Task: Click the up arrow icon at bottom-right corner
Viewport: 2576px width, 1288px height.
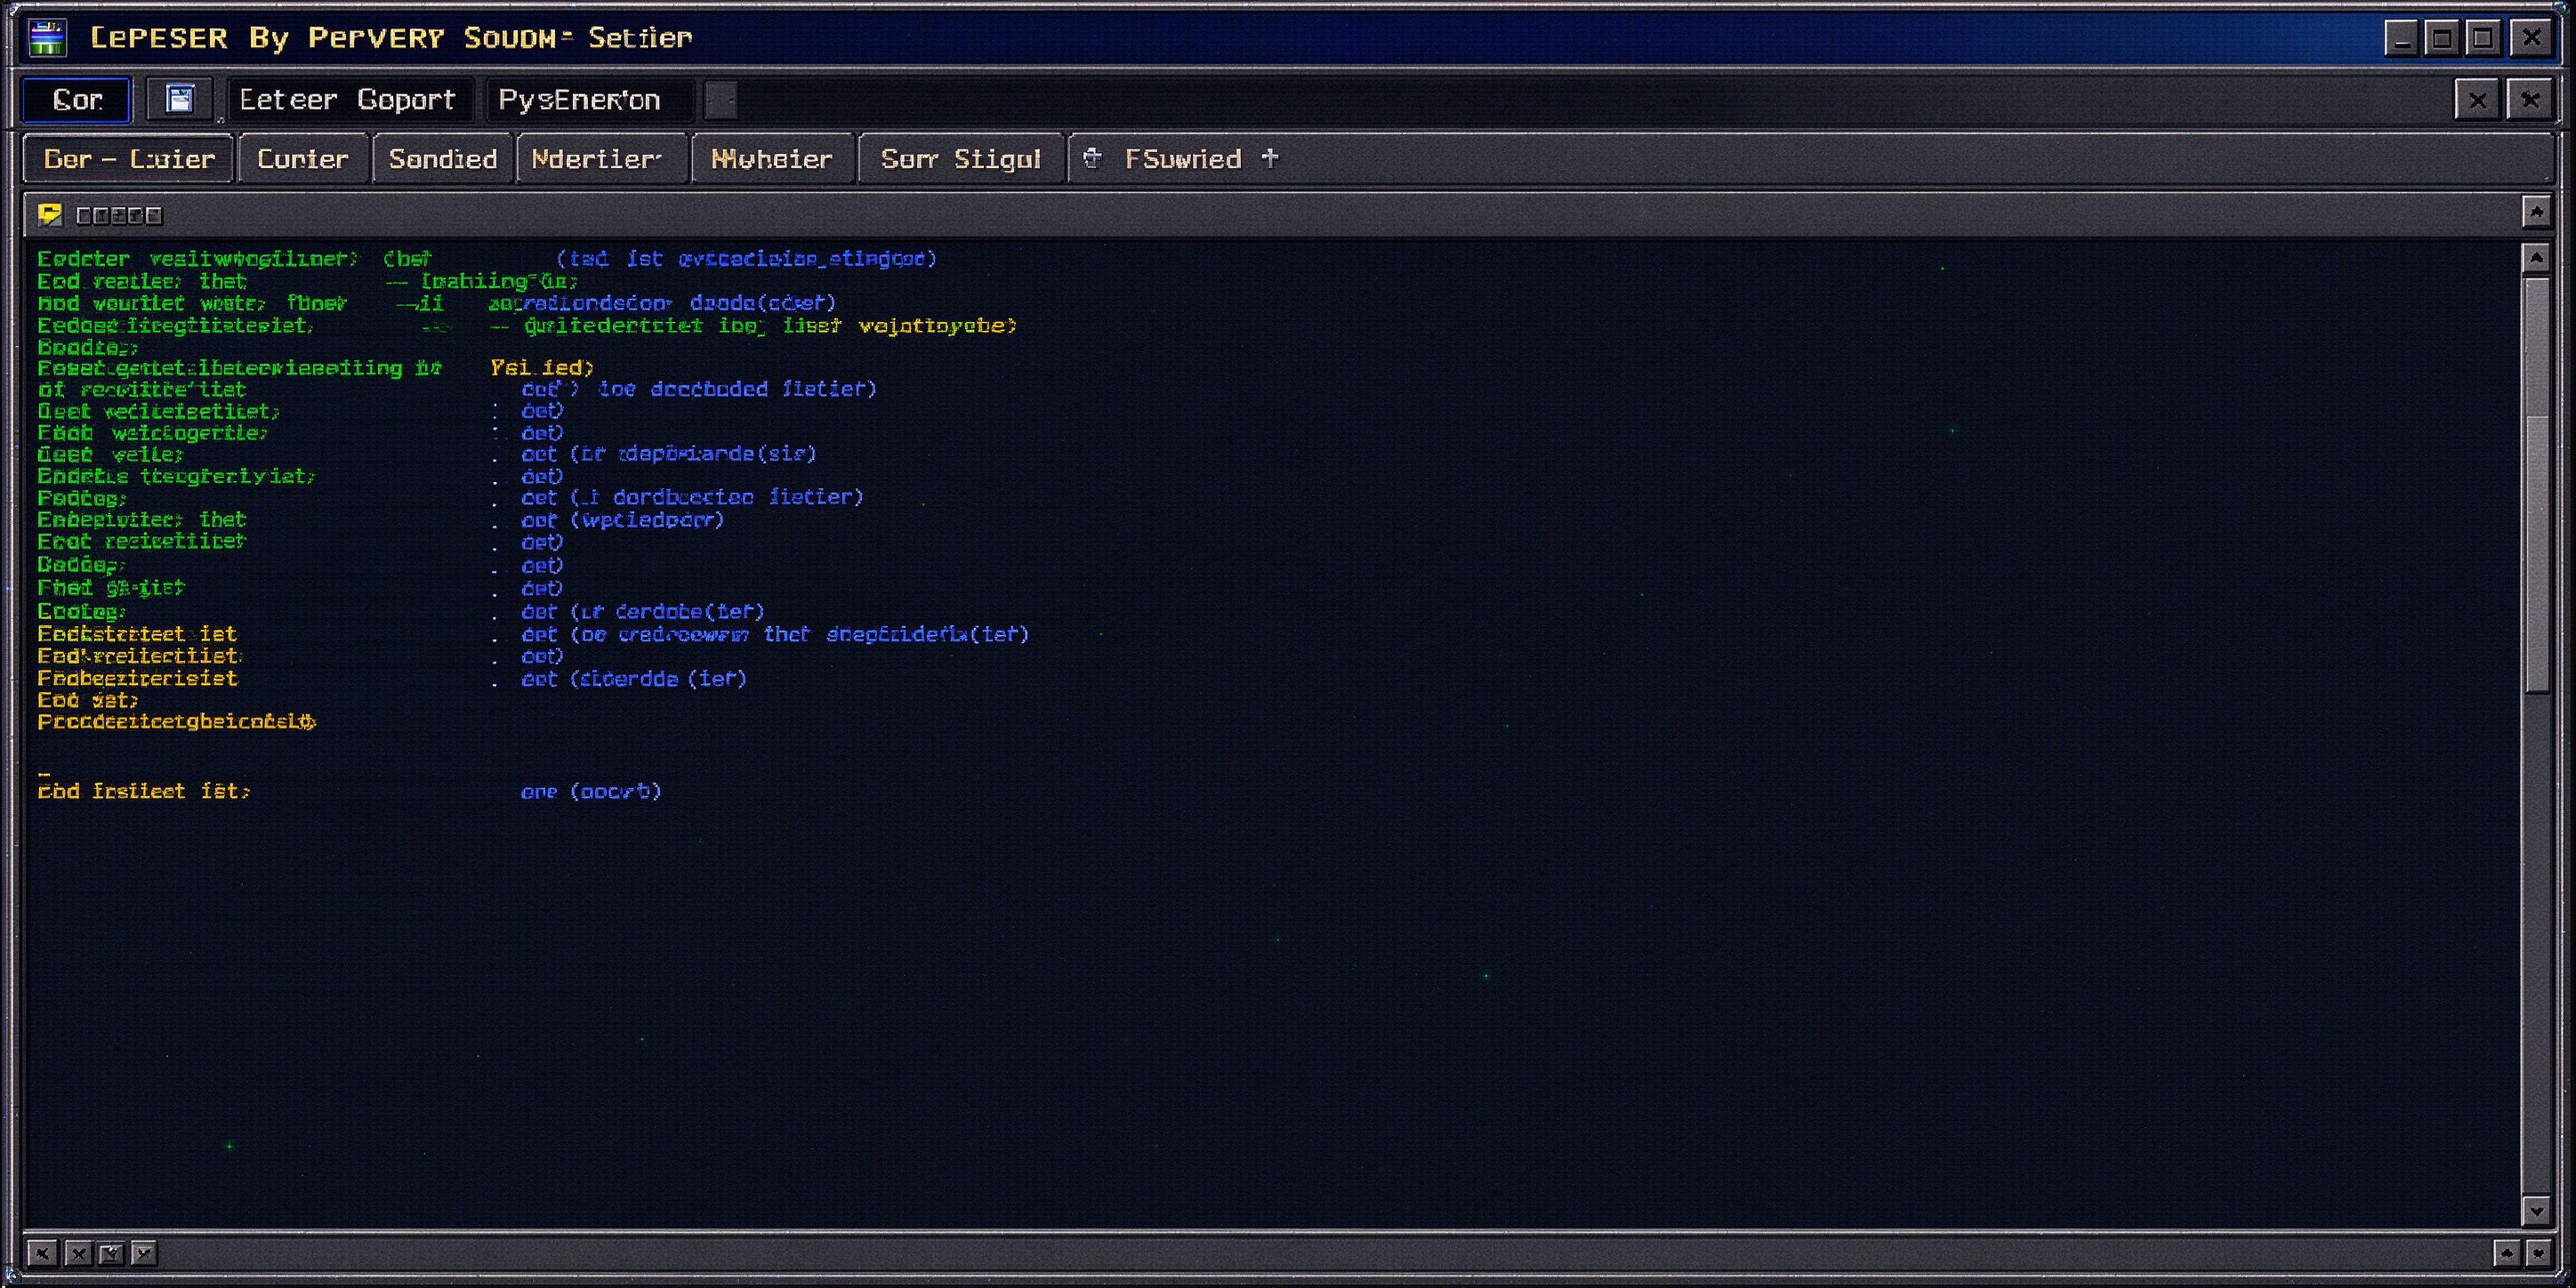Action: coord(2507,1253)
